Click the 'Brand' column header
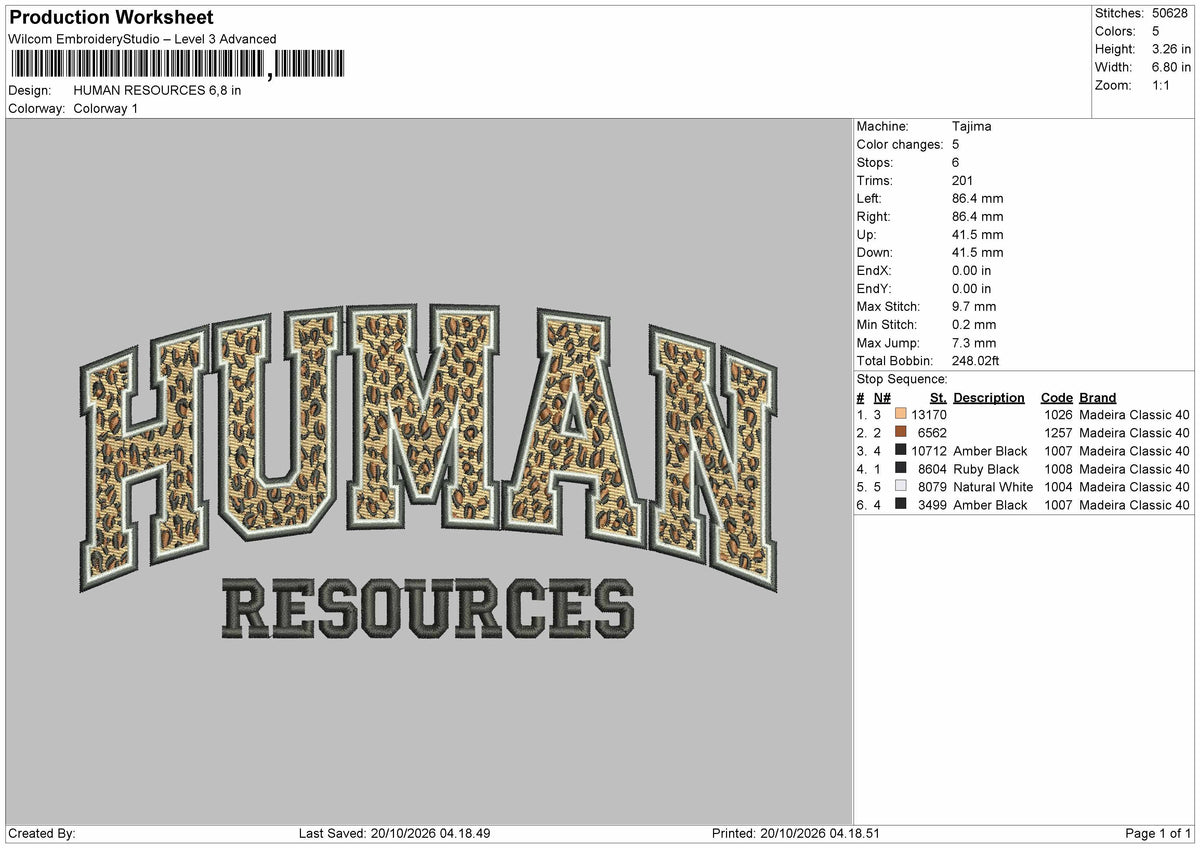Screen dimensions: 1200x848 pyautogui.click(x=1097, y=397)
